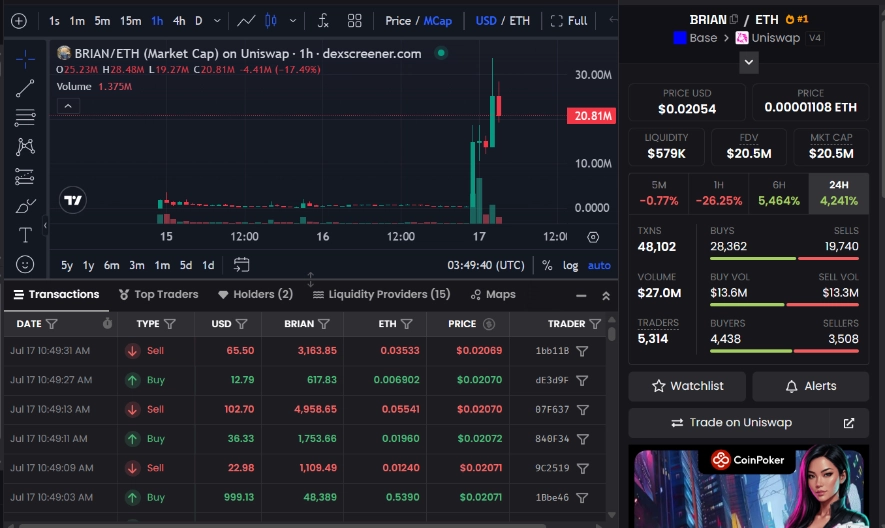Select the brush drawing tool
The image size is (885, 528).
coord(25,206)
